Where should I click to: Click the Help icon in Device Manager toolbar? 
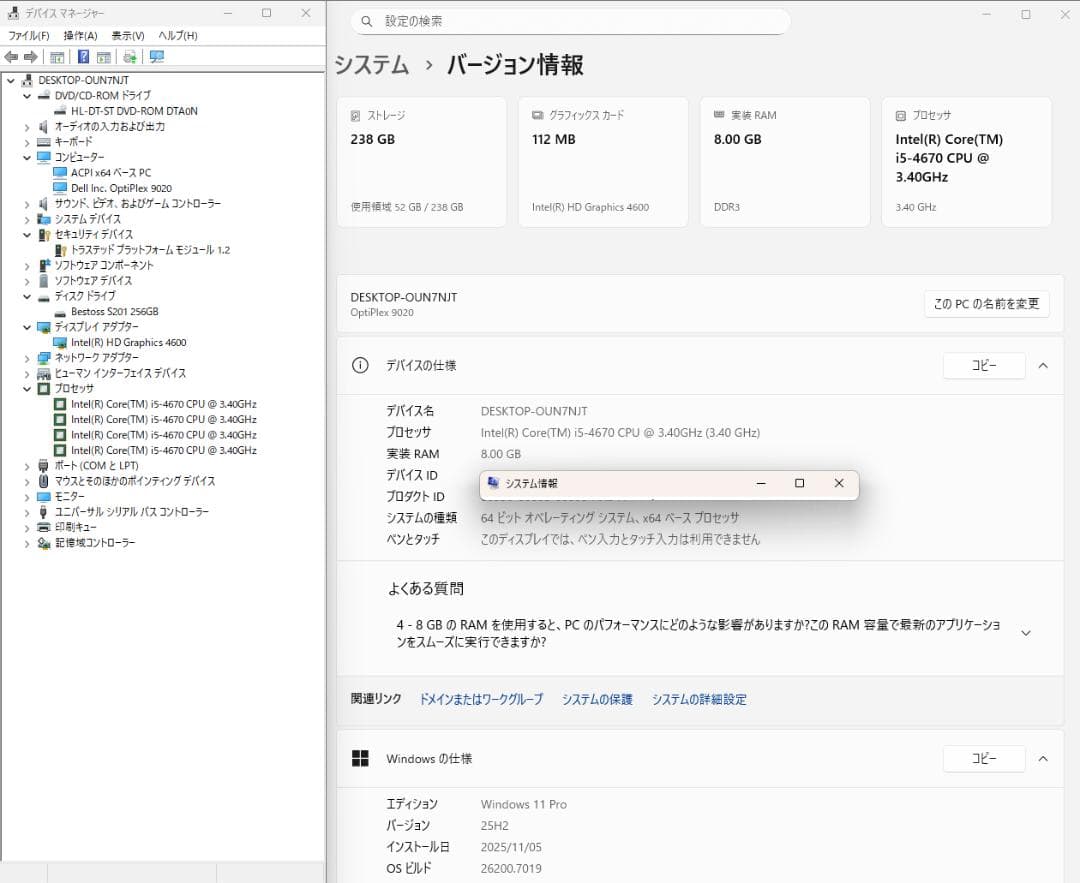[83, 57]
